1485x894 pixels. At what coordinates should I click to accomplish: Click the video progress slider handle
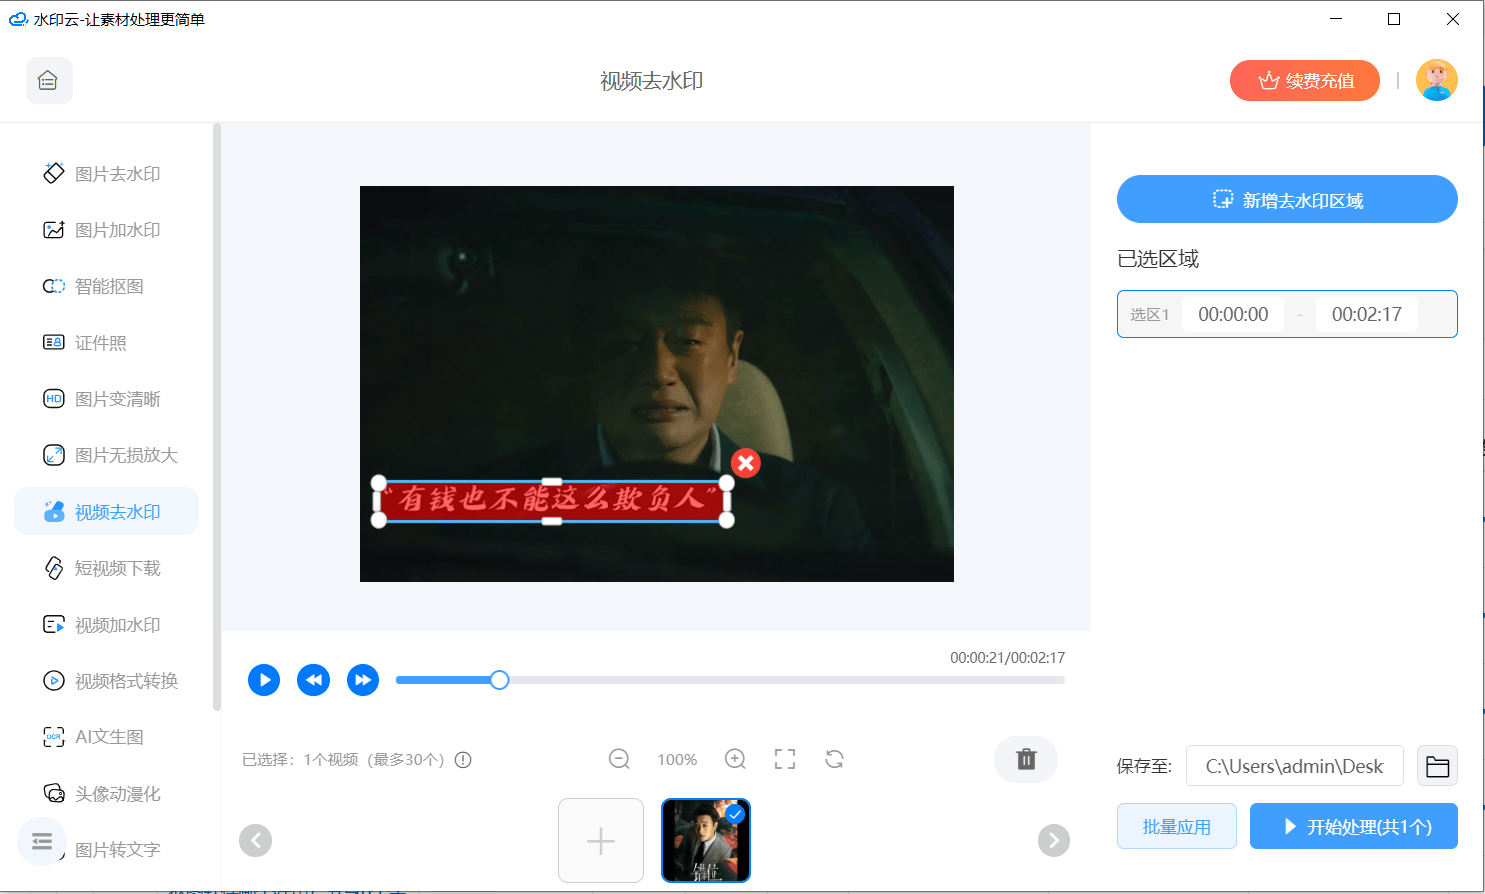499,680
